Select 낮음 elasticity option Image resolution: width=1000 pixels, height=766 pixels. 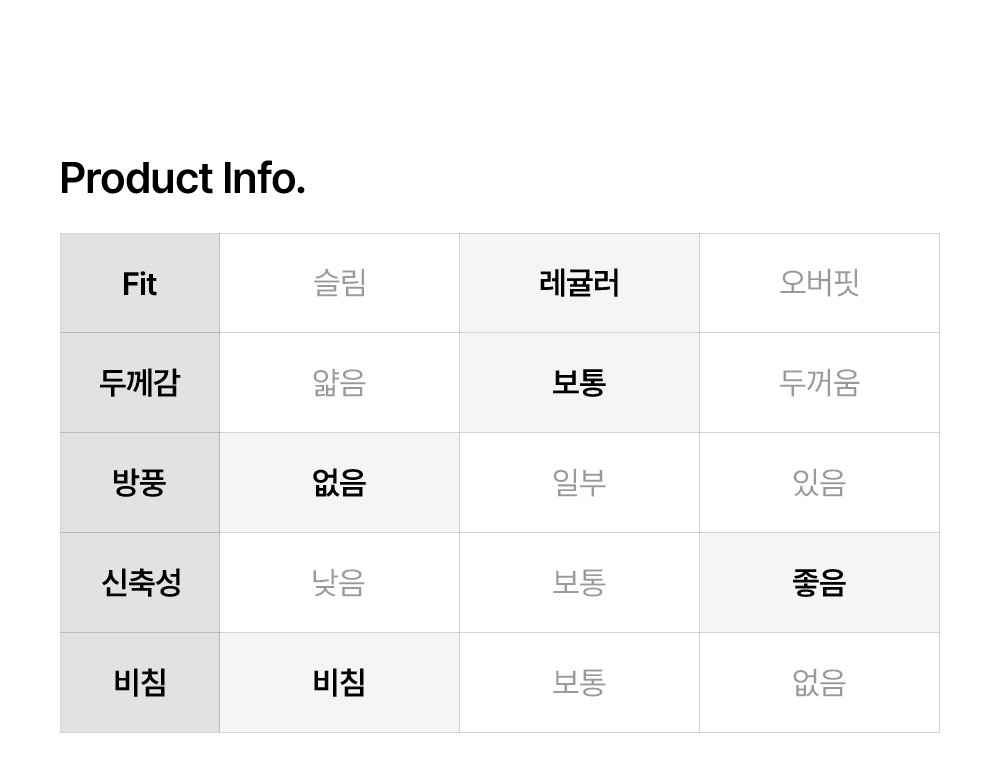pos(340,583)
